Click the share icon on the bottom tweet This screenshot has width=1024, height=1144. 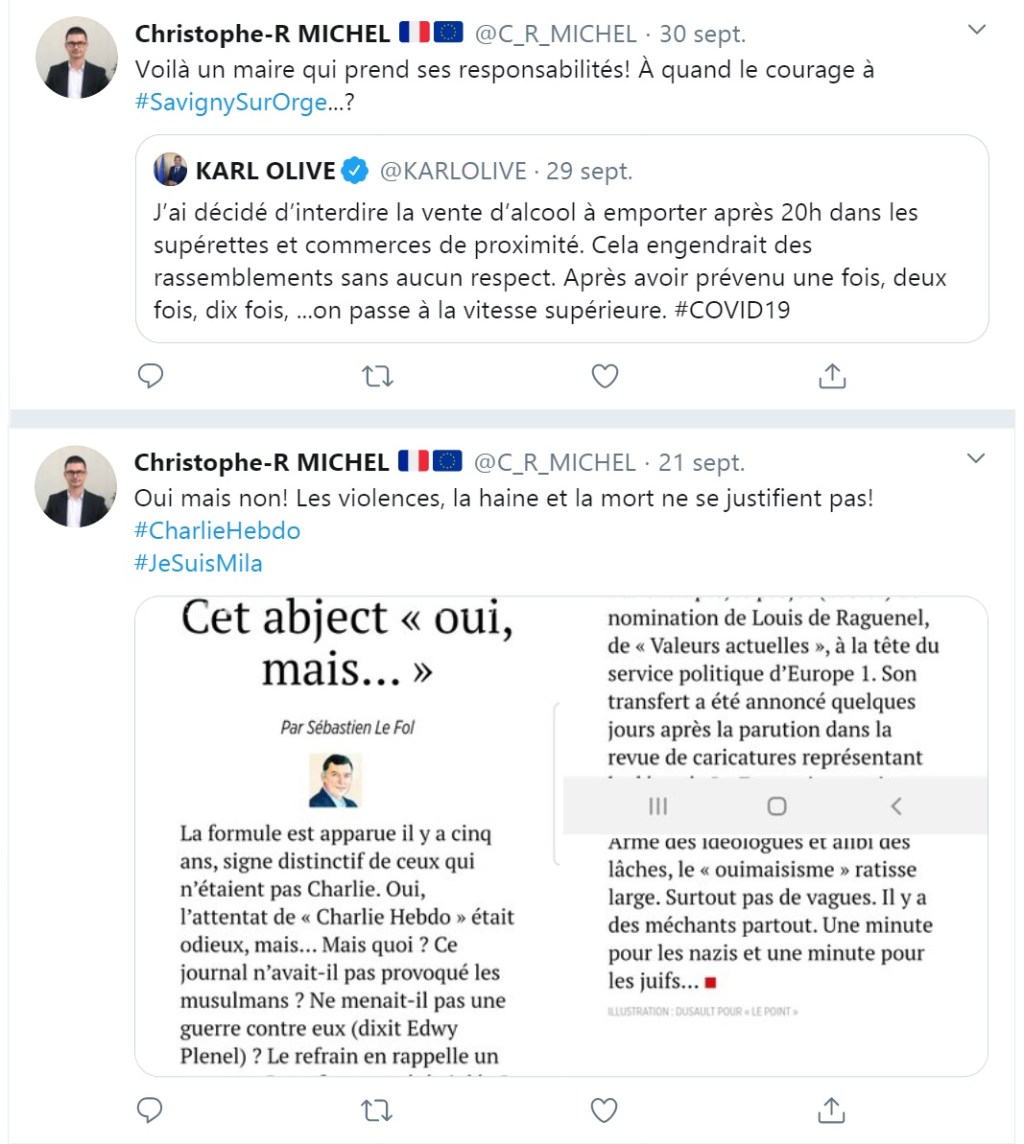coord(830,1110)
